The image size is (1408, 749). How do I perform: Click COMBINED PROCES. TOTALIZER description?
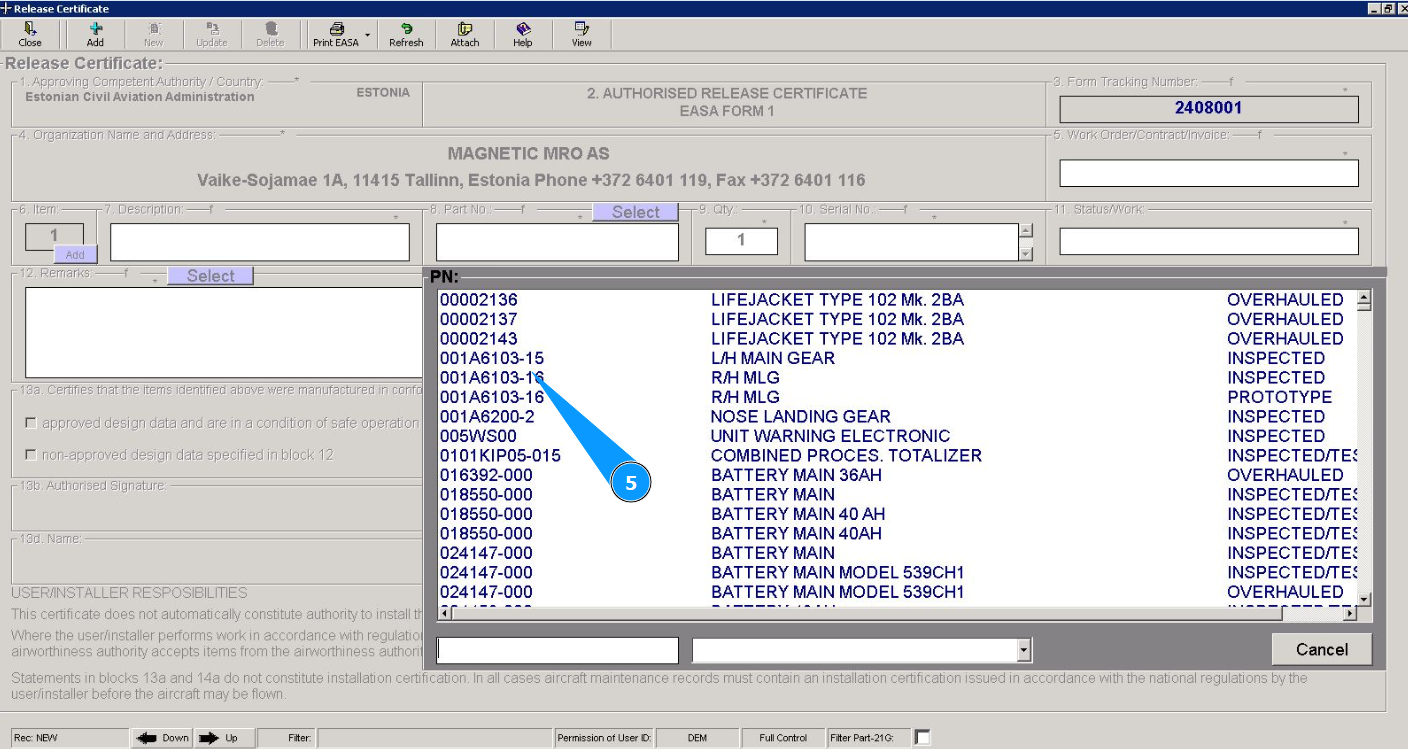pos(846,456)
